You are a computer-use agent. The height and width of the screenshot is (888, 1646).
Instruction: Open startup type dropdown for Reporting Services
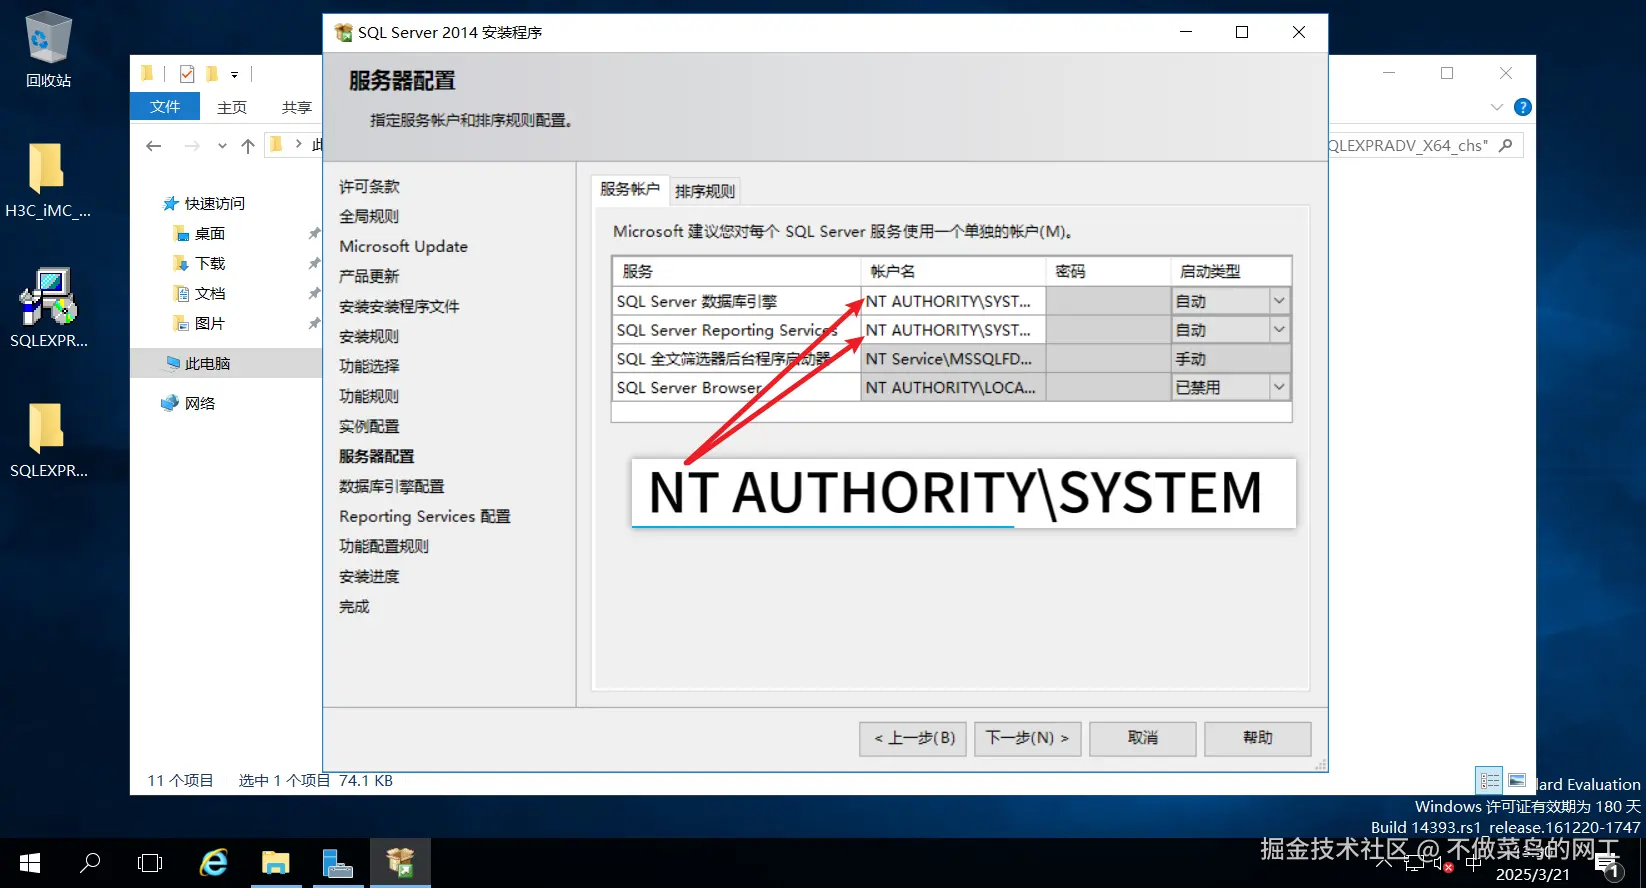coord(1279,329)
